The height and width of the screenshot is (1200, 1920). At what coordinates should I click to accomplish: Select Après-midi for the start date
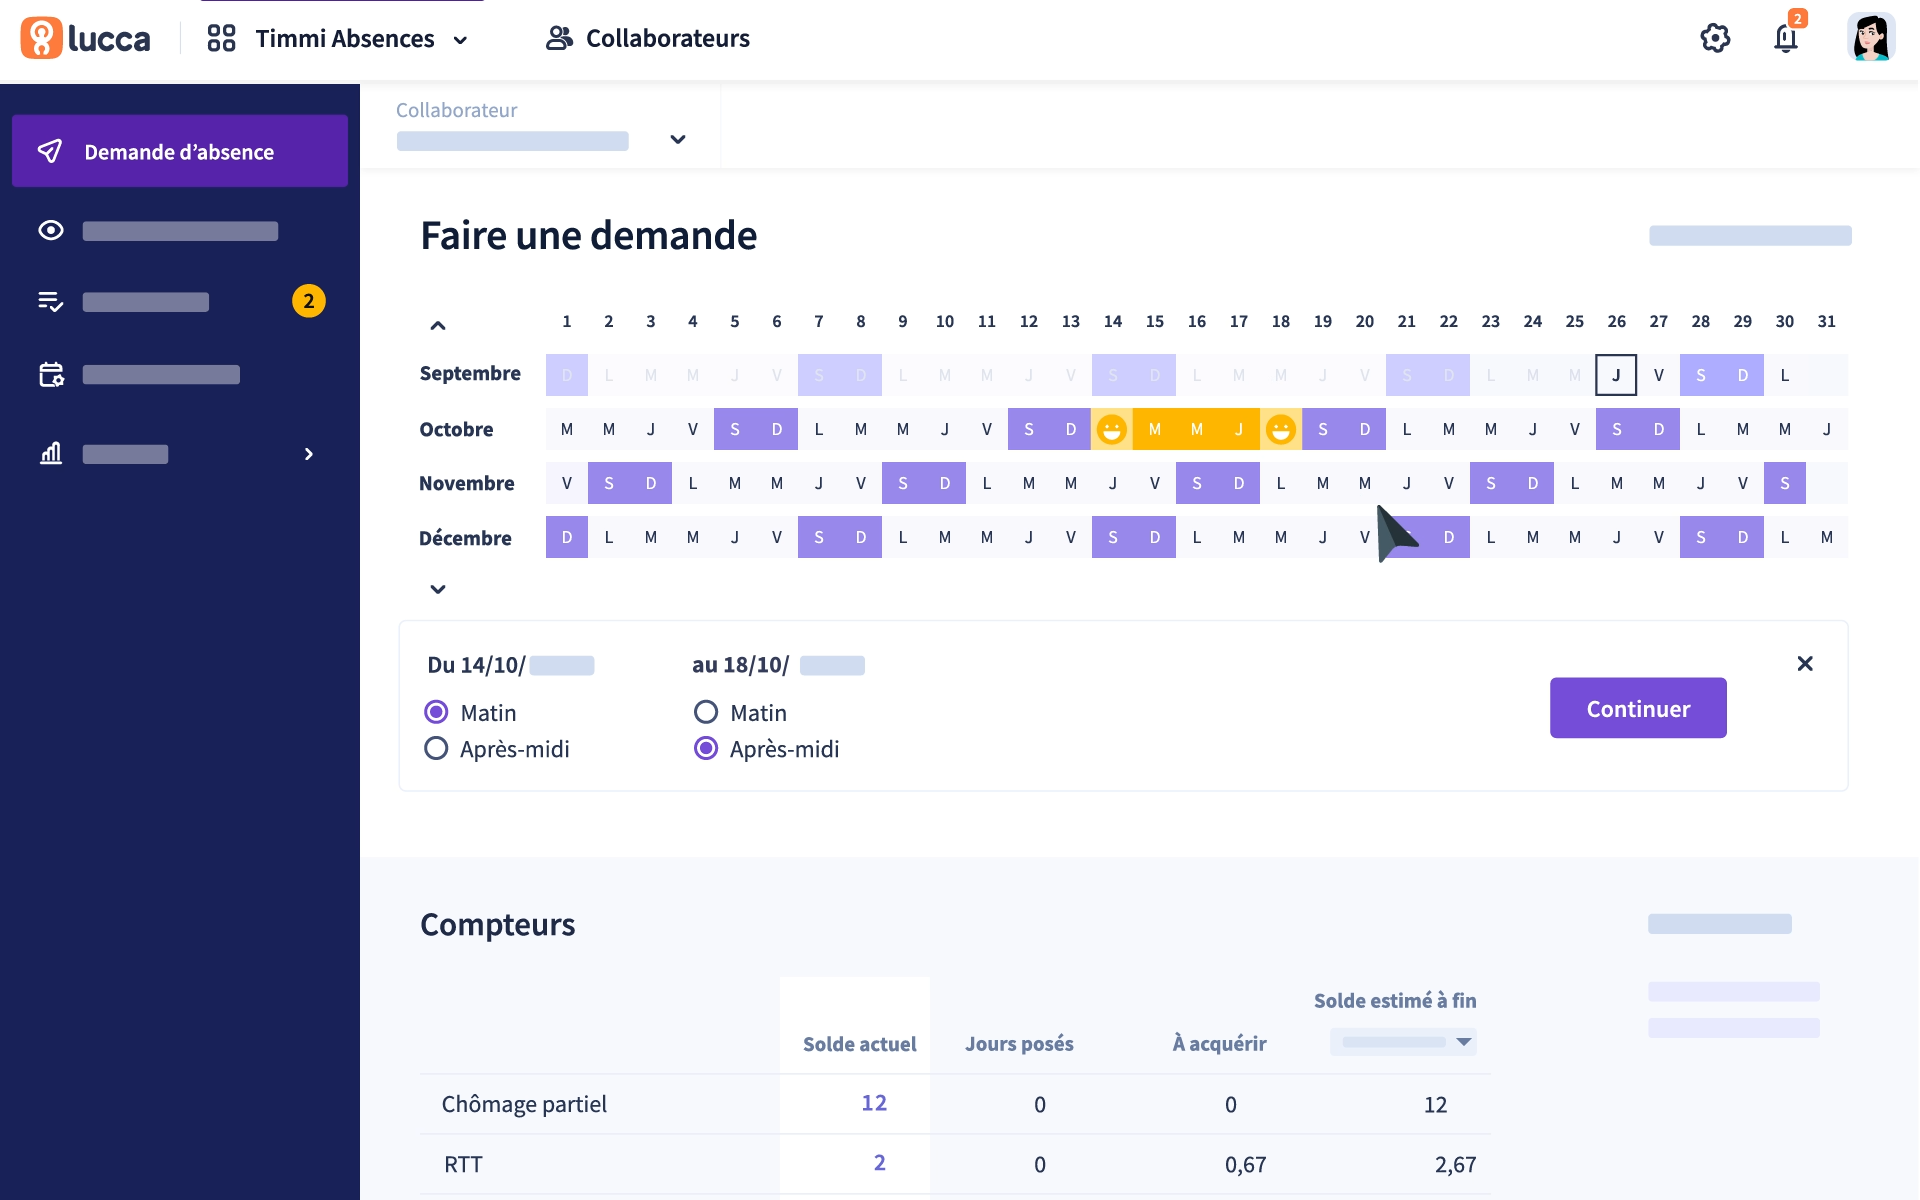tap(436, 748)
